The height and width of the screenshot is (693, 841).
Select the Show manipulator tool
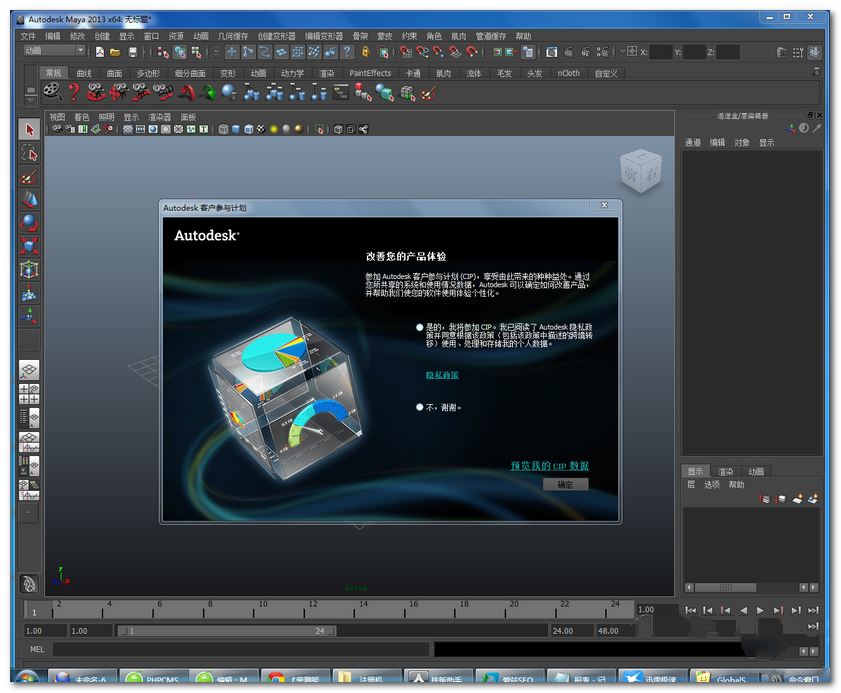tap(29, 316)
